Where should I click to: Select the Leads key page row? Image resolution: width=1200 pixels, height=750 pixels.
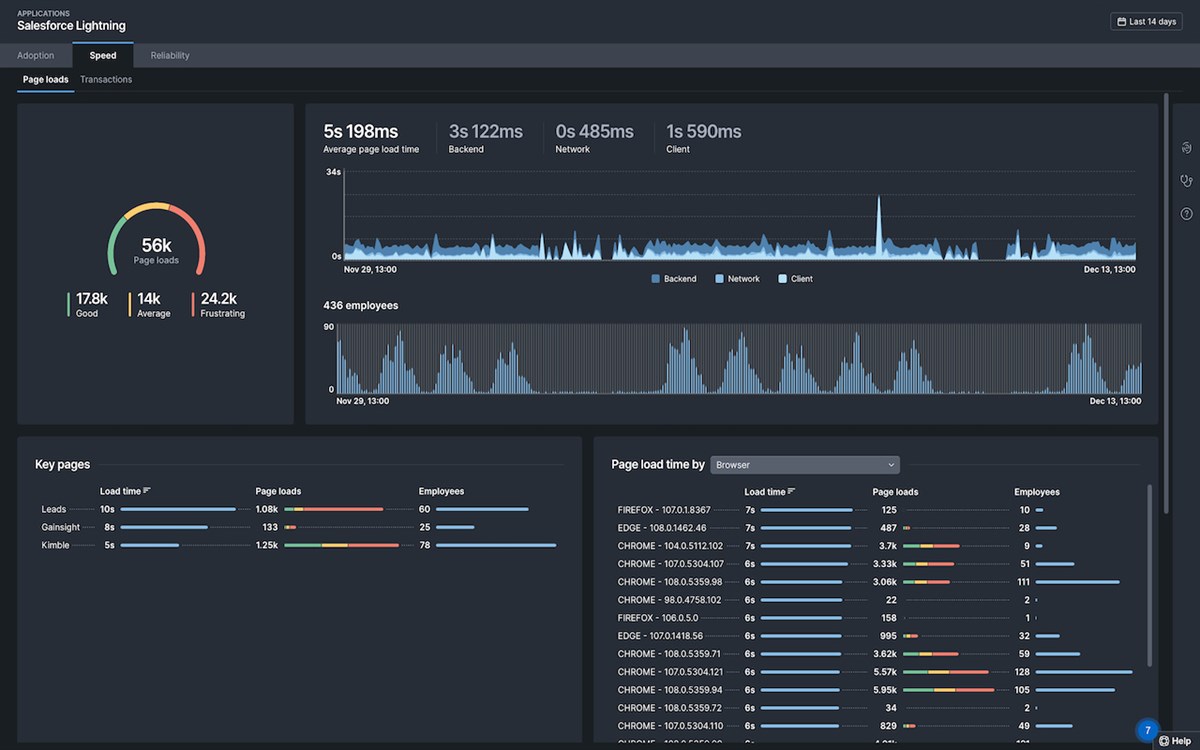(x=299, y=509)
